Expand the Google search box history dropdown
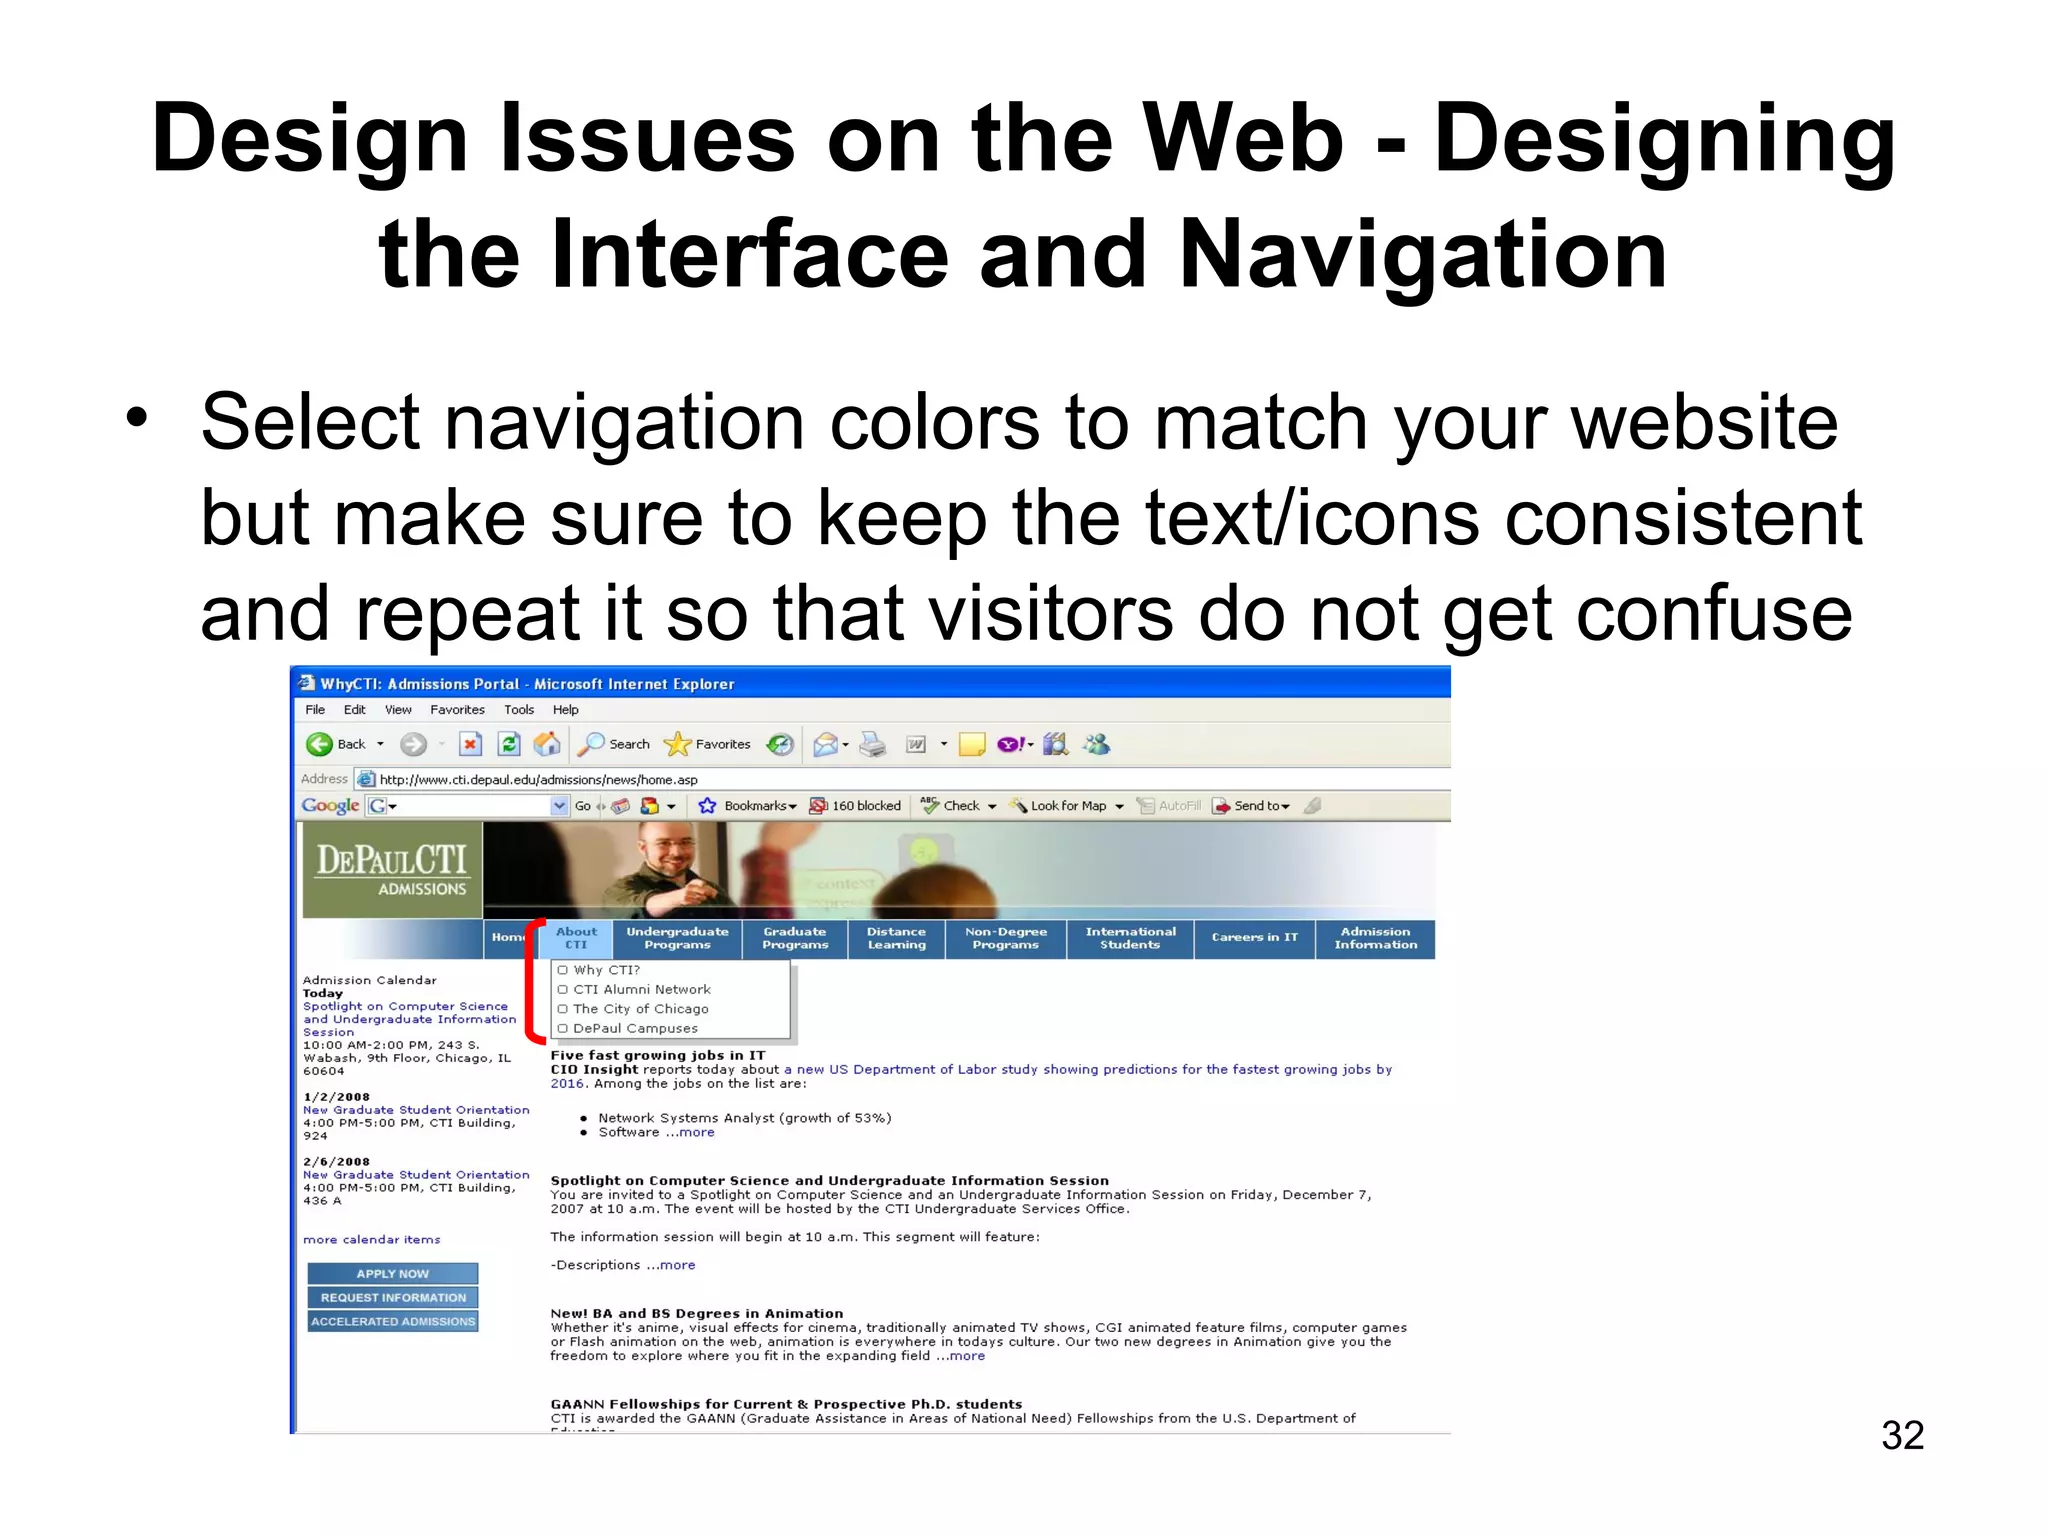The image size is (2048, 1536). 559,806
